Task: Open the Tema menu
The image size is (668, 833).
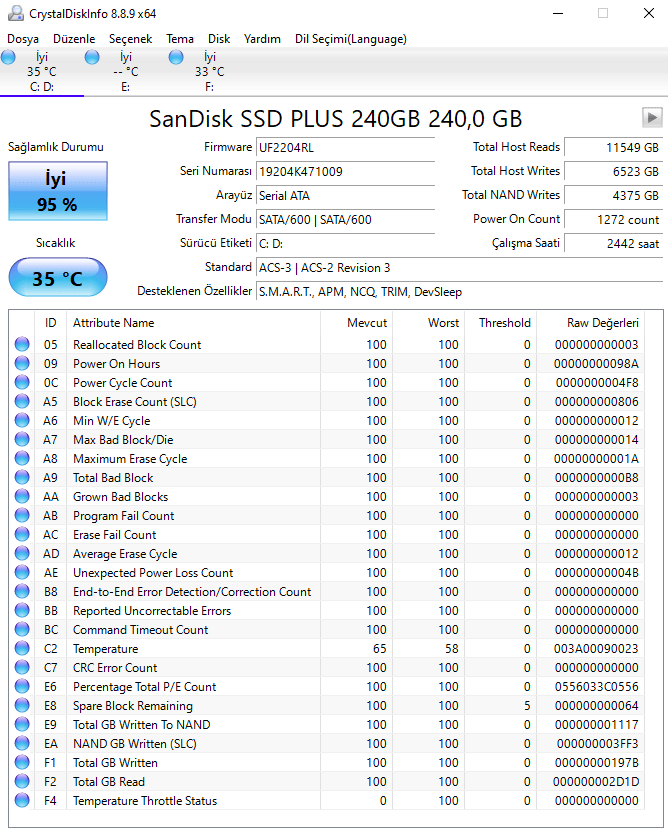Action: (x=180, y=39)
